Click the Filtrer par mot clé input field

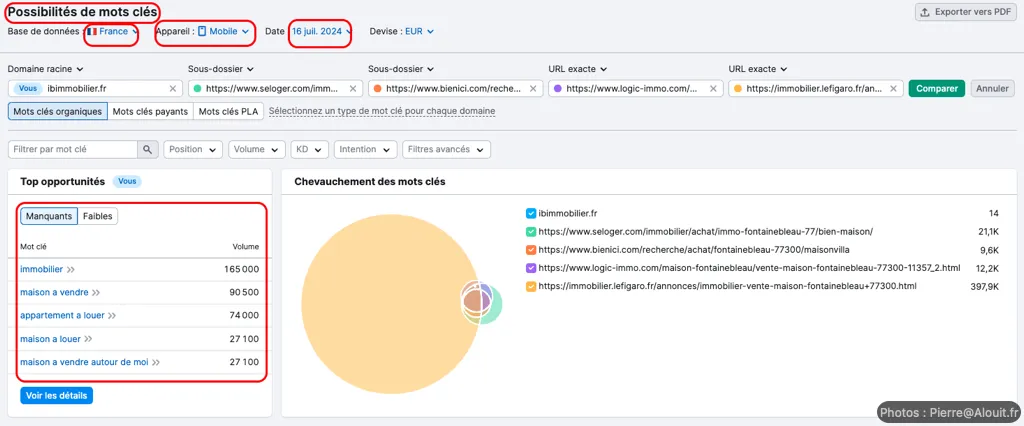[72, 150]
